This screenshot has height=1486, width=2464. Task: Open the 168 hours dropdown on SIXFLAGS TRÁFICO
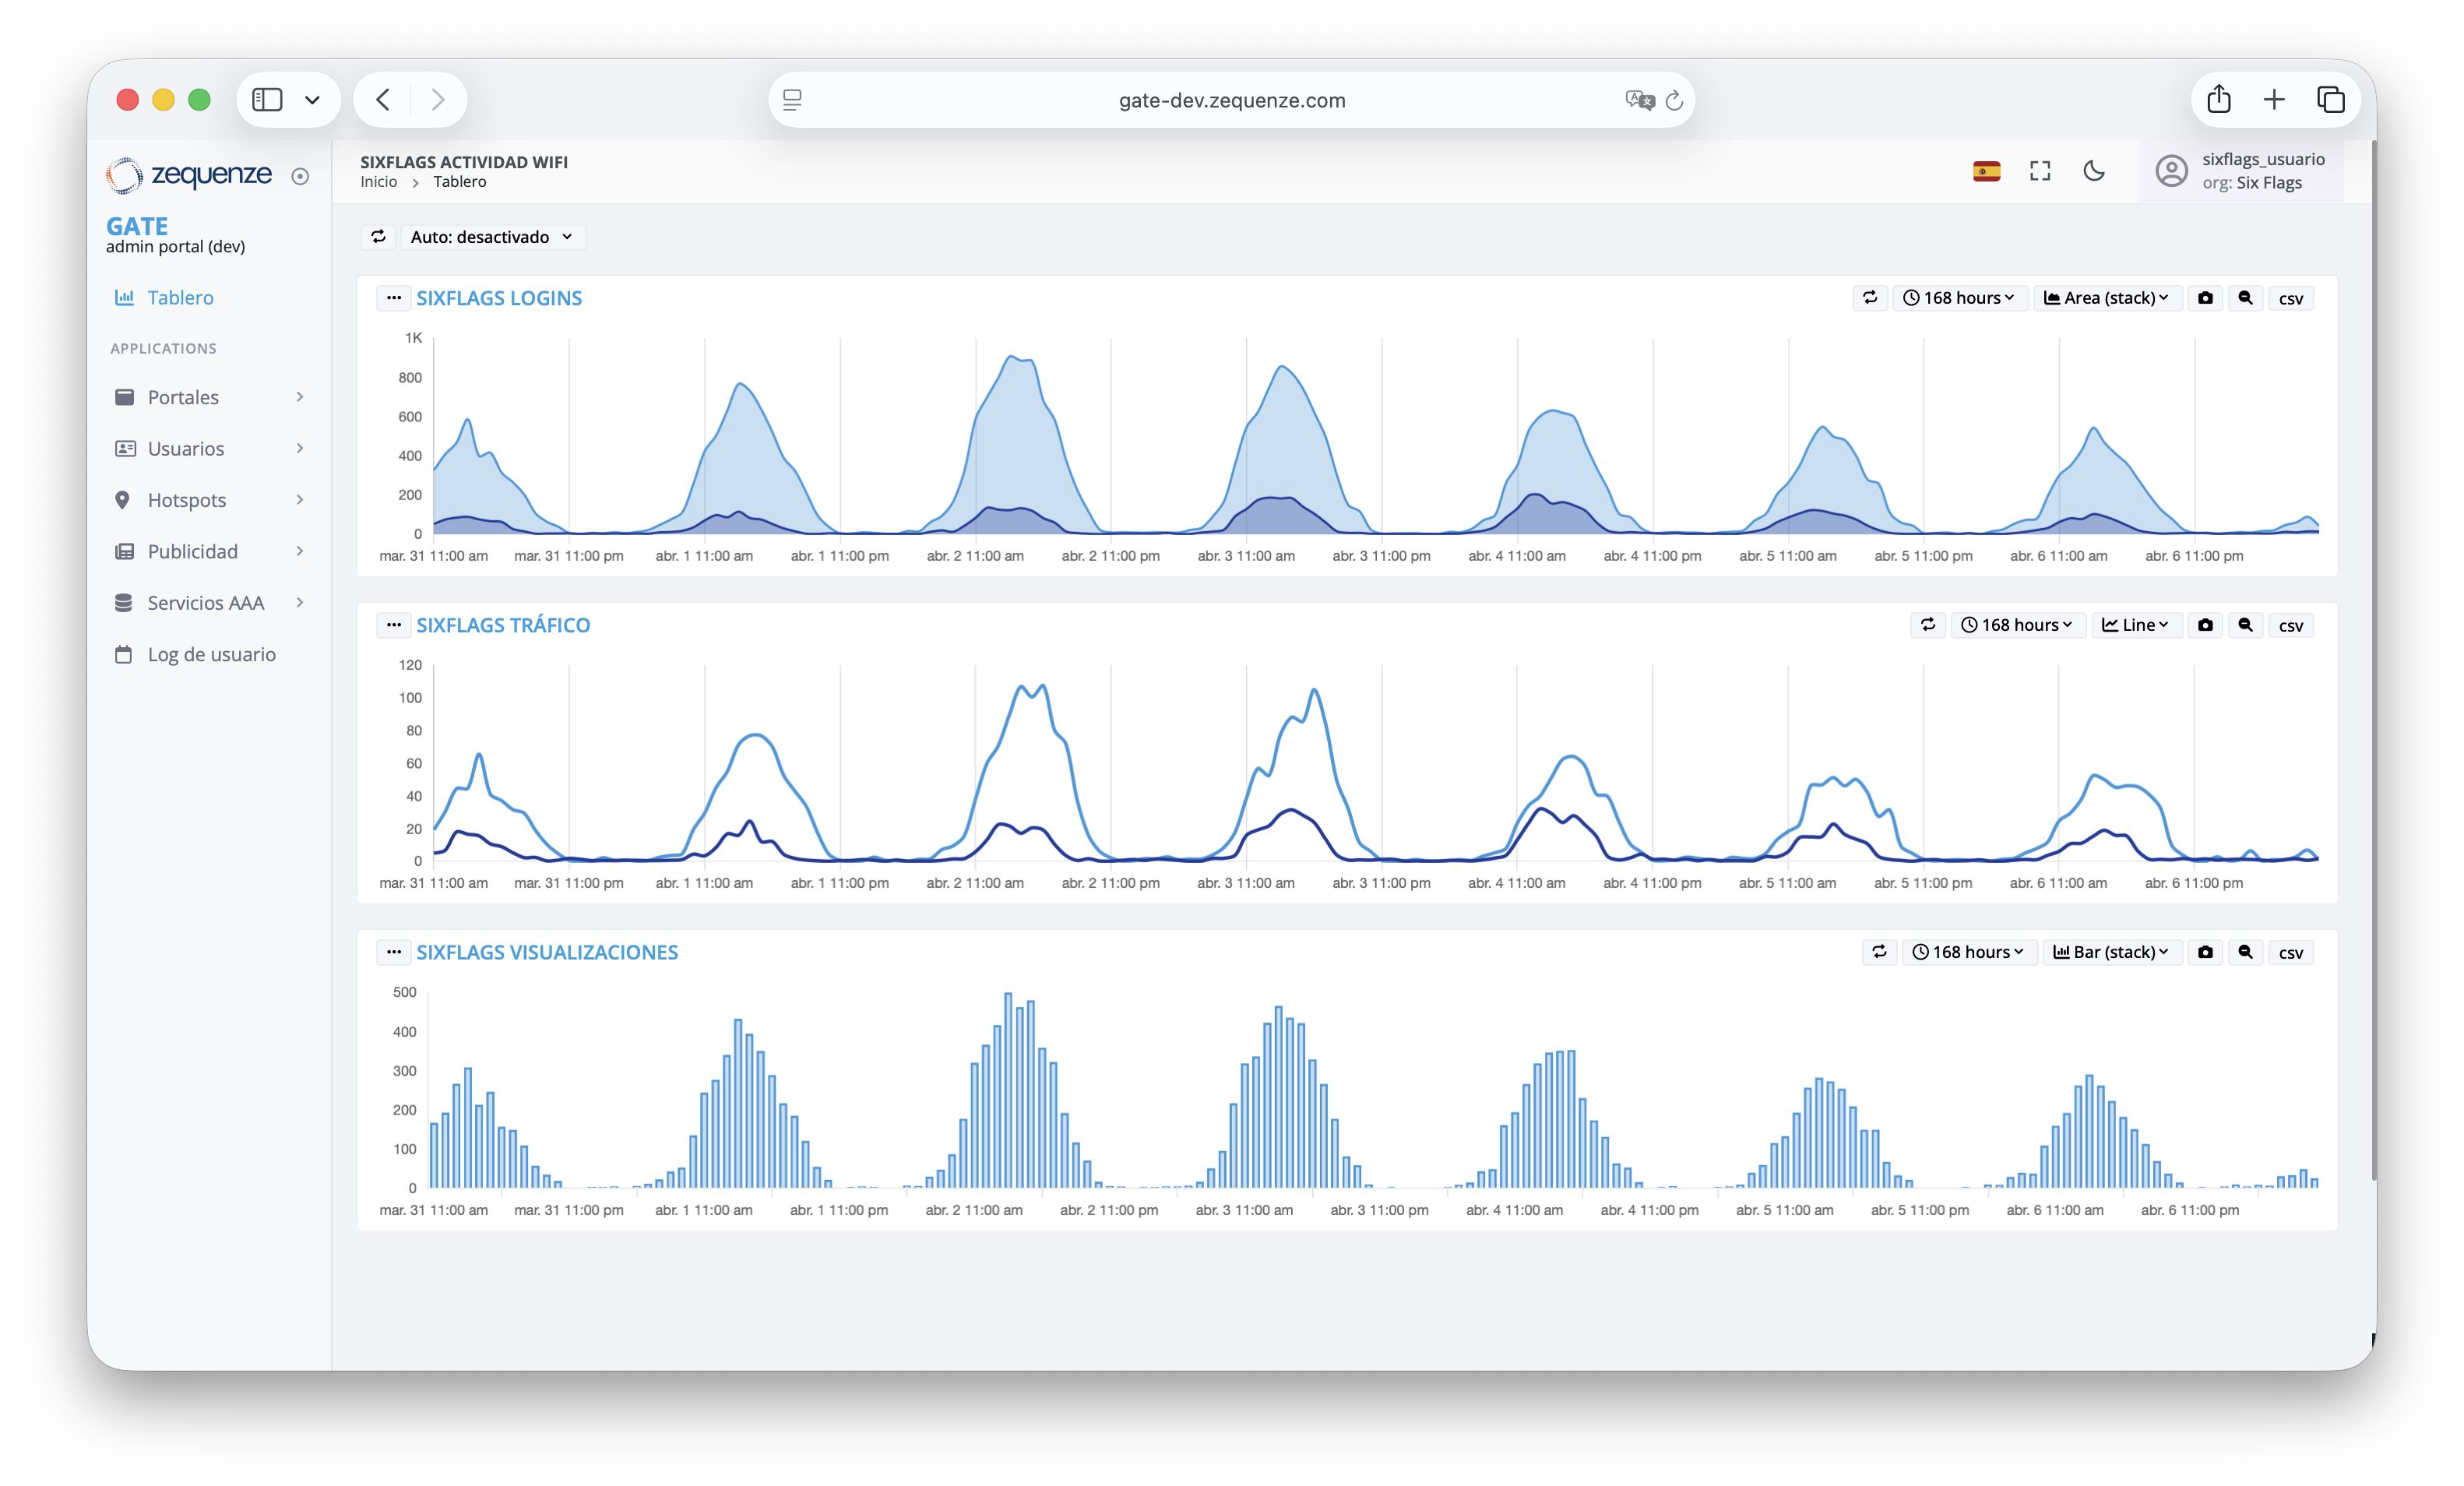(x=2017, y=625)
